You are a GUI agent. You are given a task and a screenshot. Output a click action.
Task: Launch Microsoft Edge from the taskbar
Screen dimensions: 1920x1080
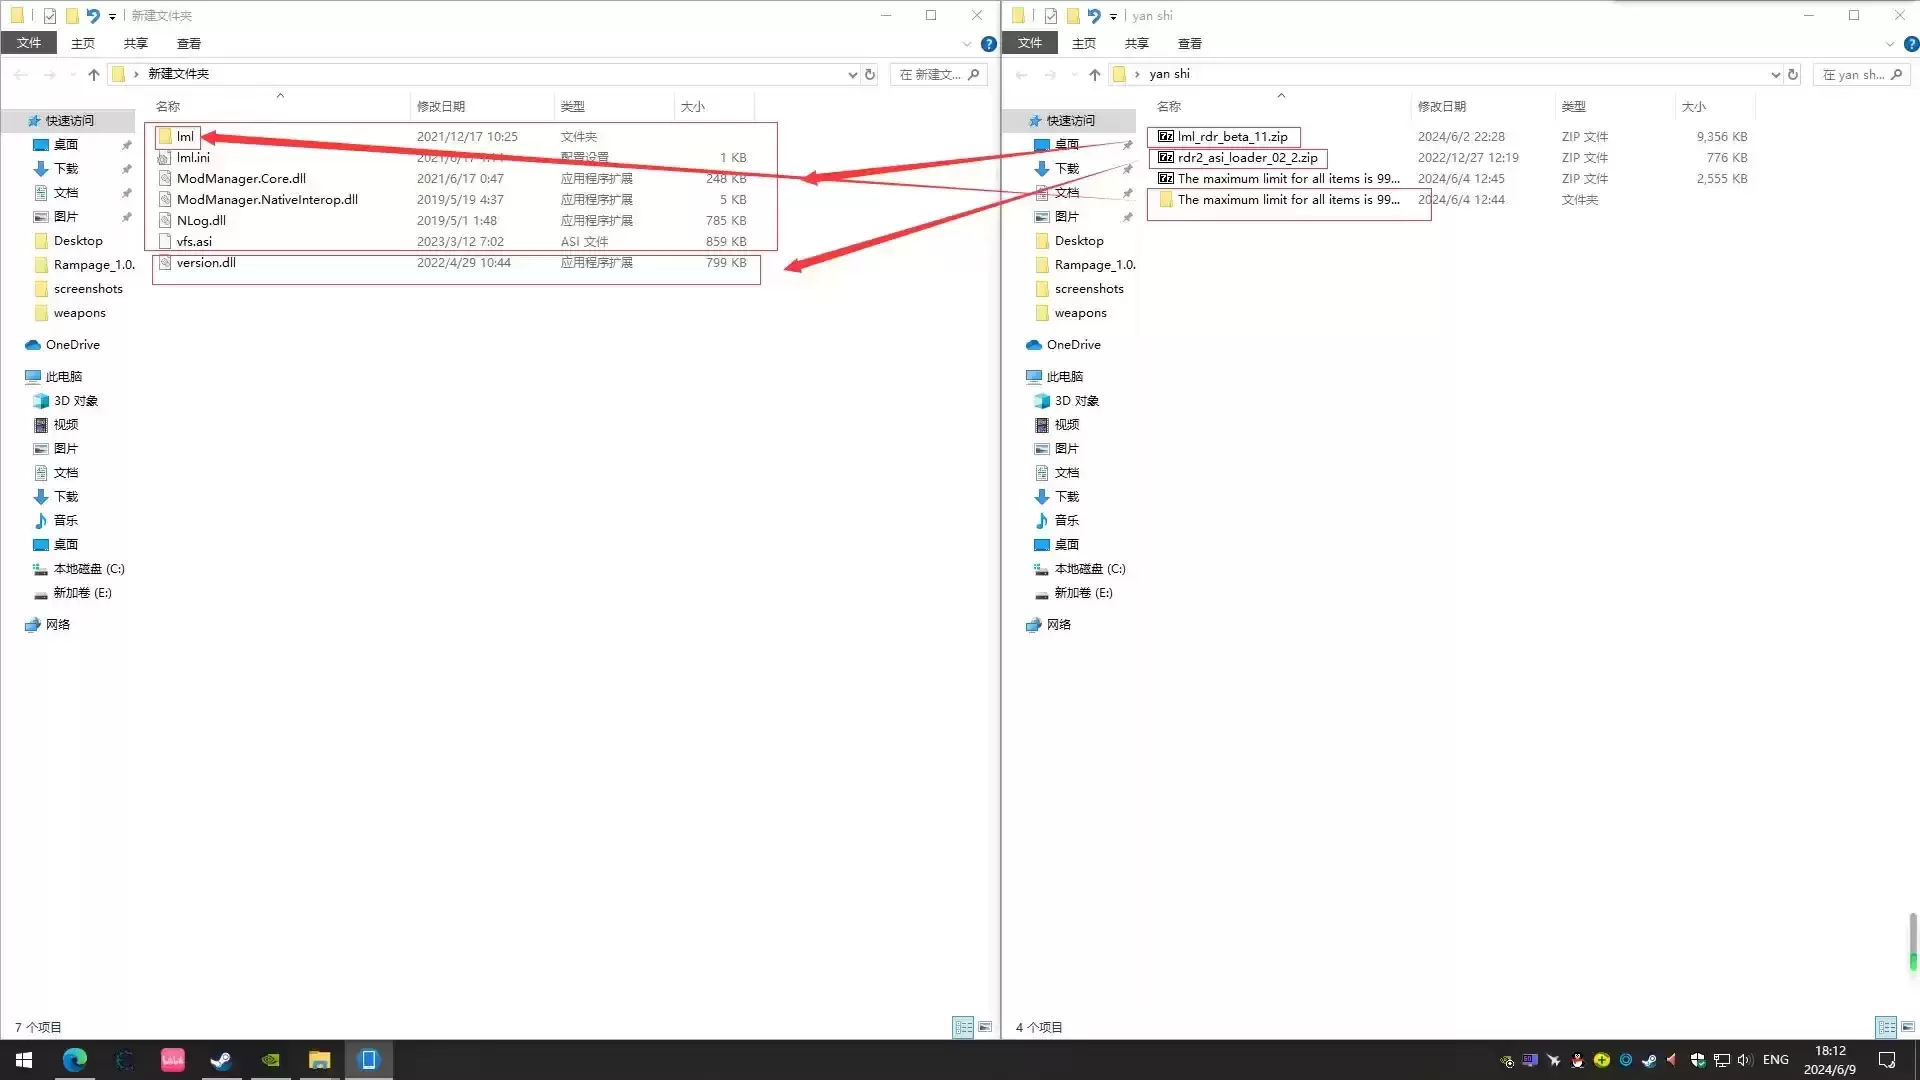pos(75,1060)
